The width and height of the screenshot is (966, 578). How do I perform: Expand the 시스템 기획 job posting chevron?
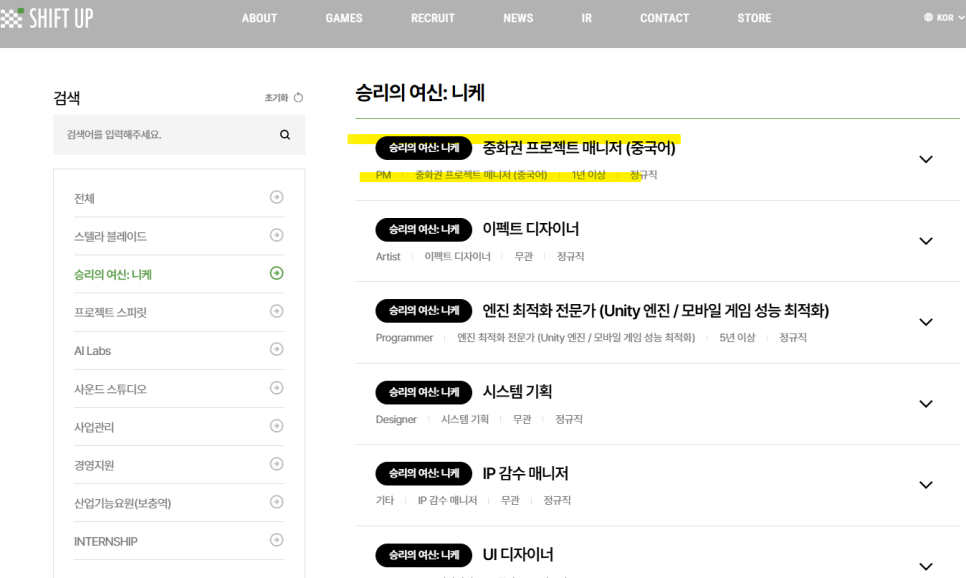click(925, 404)
